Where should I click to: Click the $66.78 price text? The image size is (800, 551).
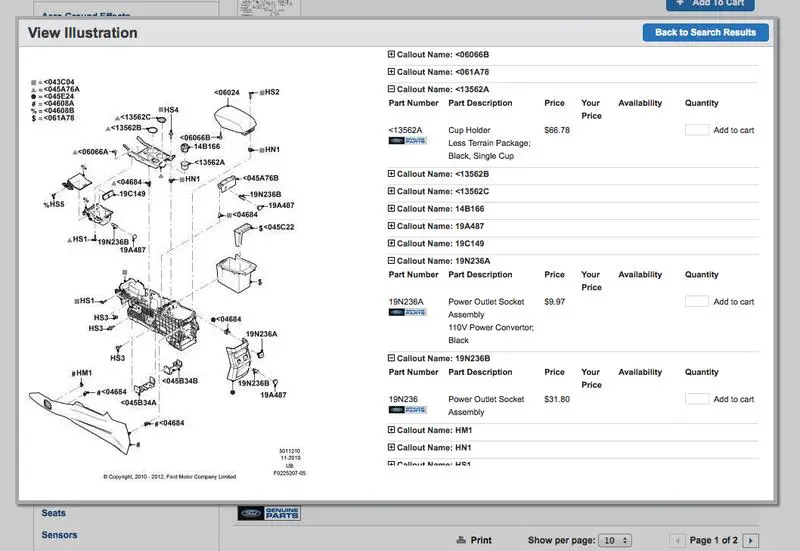557,130
